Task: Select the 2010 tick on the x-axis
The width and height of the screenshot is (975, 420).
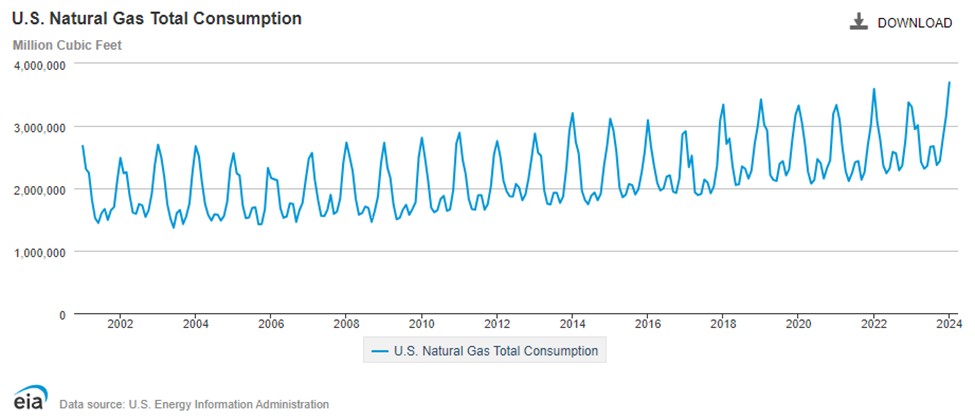Action: 421,324
